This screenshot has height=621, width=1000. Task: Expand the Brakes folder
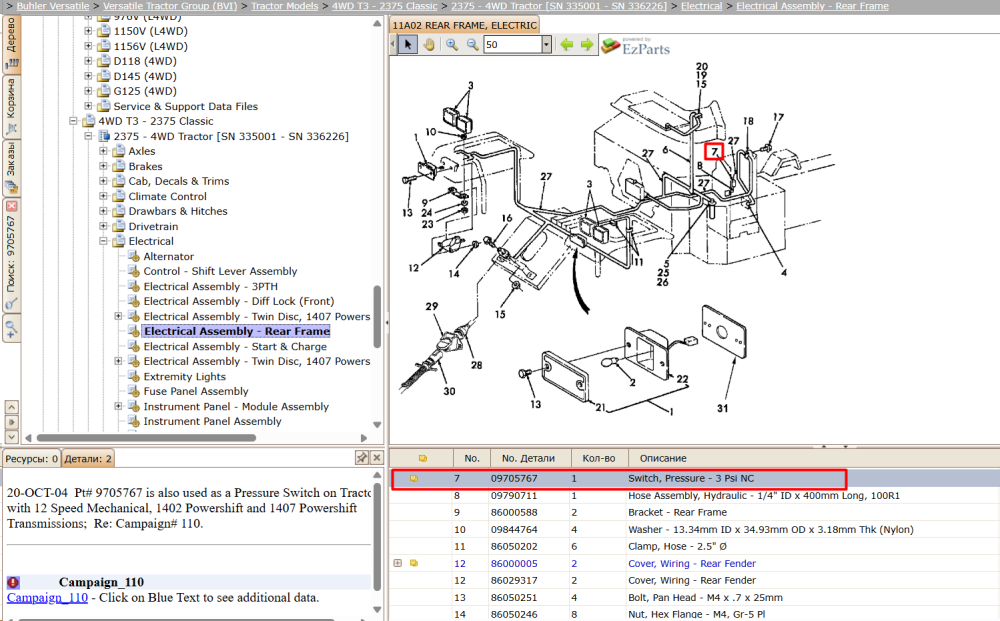[103, 166]
